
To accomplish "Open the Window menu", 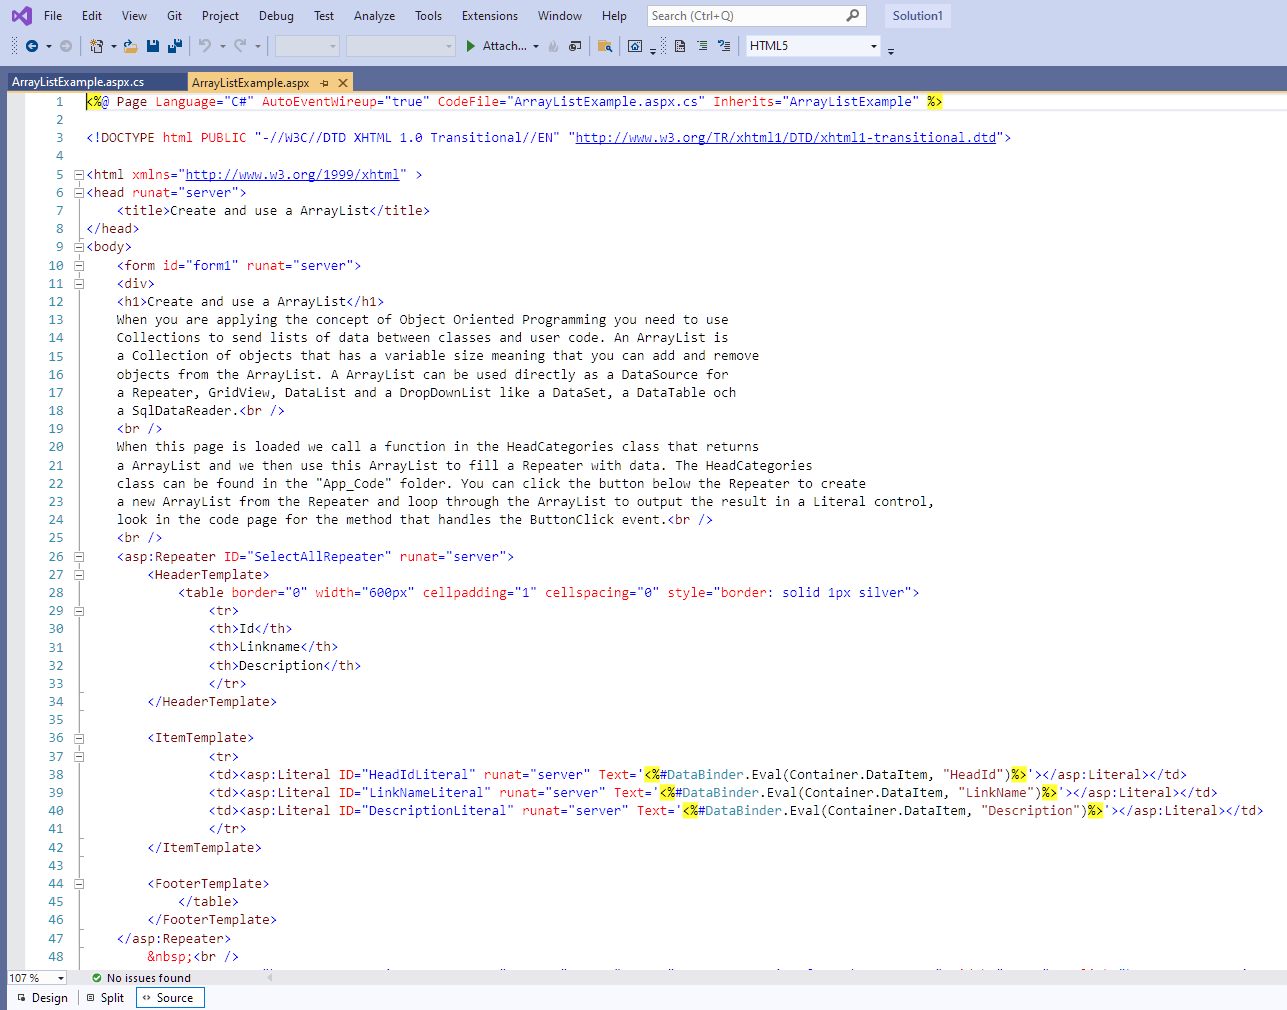I will [560, 16].
